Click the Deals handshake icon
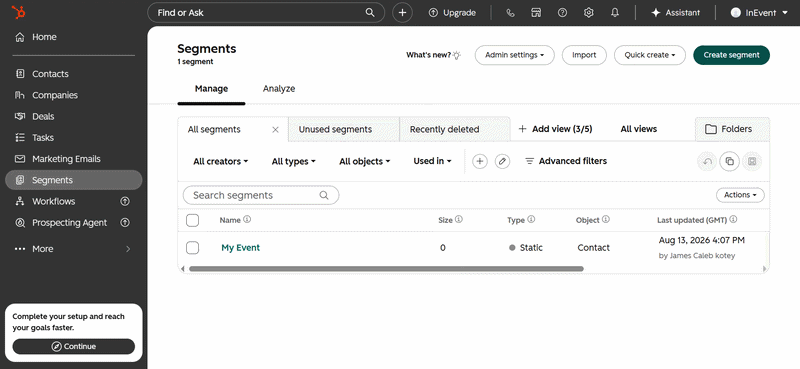The width and height of the screenshot is (800, 369). tap(20, 116)
